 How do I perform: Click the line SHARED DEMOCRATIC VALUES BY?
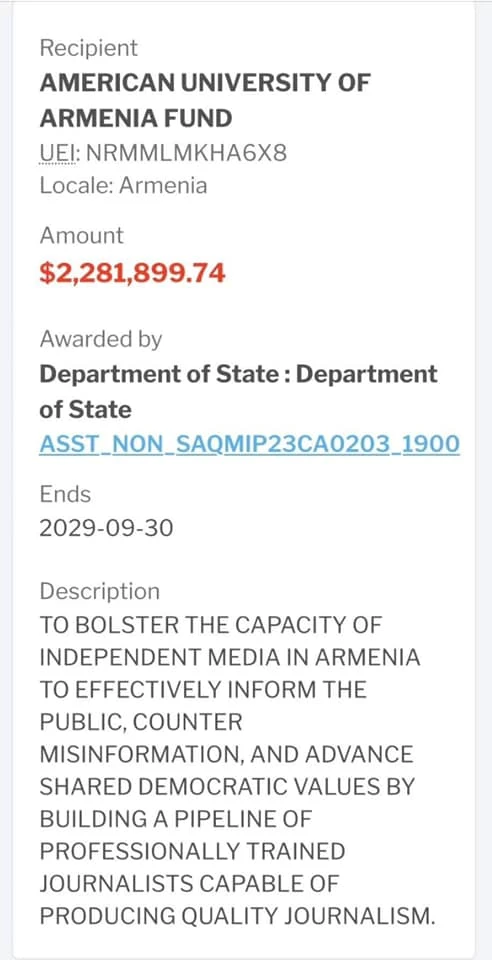[227, 787]
